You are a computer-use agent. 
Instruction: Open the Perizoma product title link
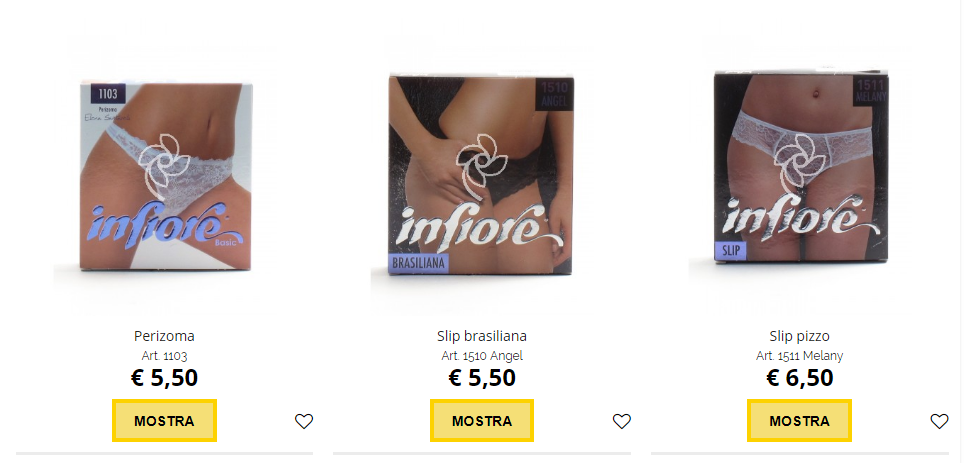pos(164,336)
